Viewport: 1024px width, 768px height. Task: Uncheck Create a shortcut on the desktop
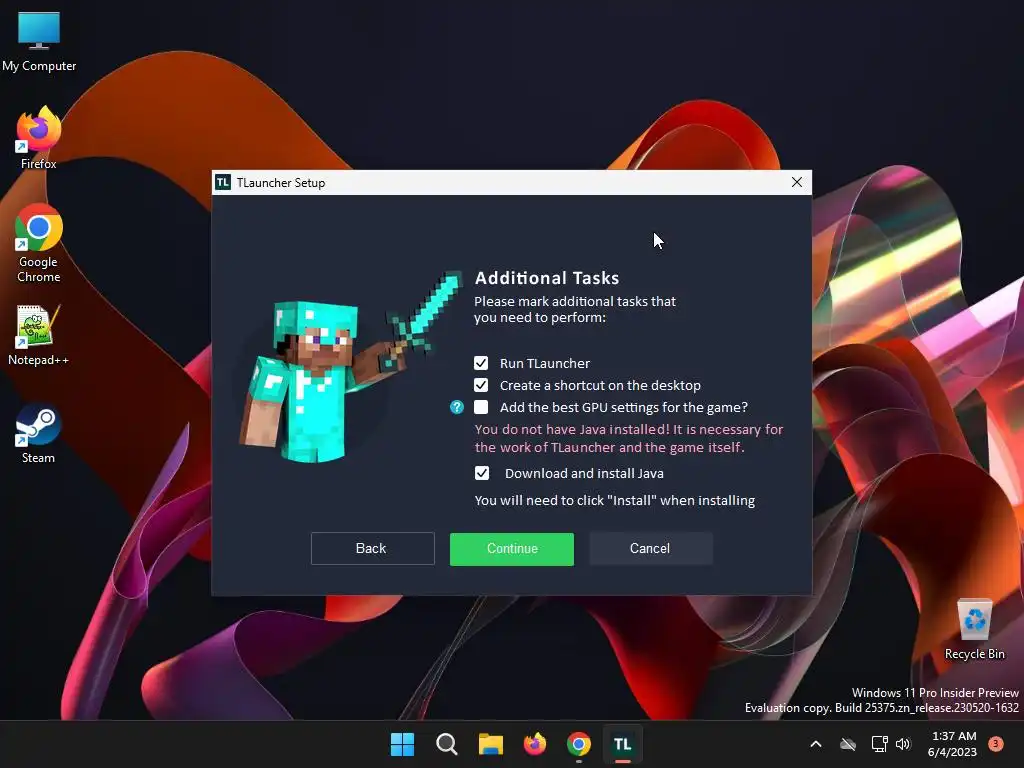click(x=481, y=385)
